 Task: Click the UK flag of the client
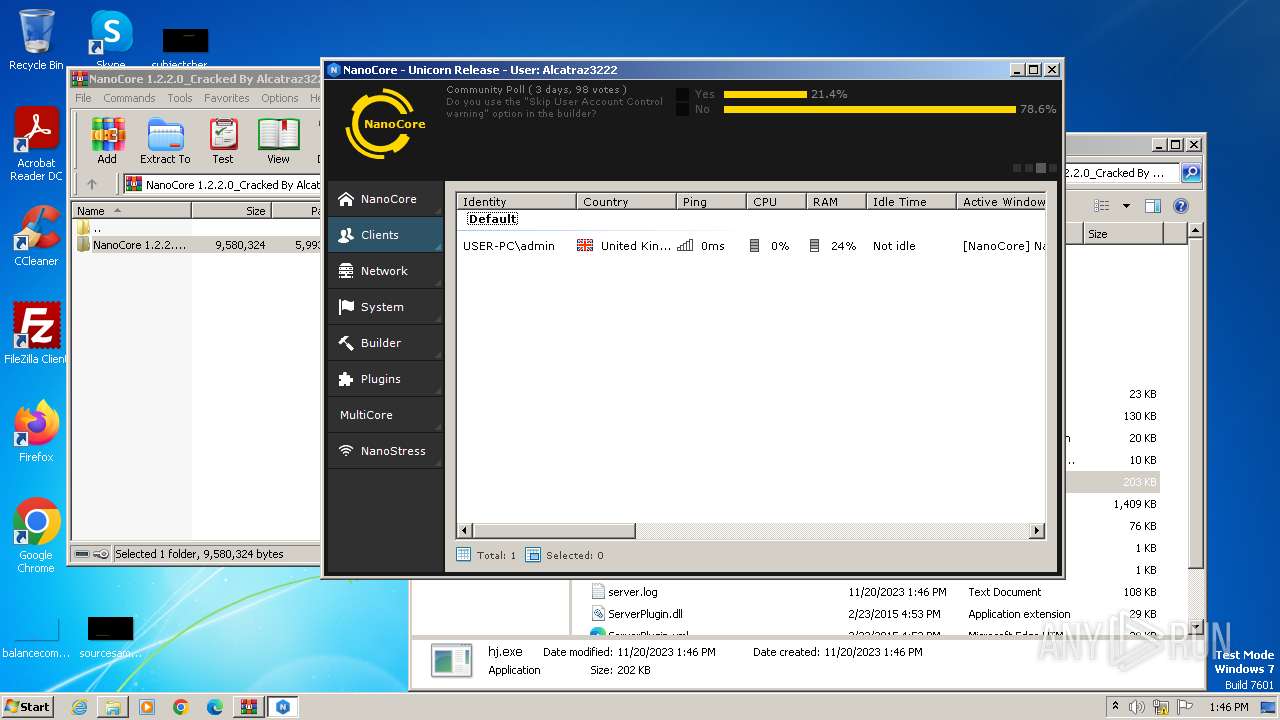(x=585, y=246)
